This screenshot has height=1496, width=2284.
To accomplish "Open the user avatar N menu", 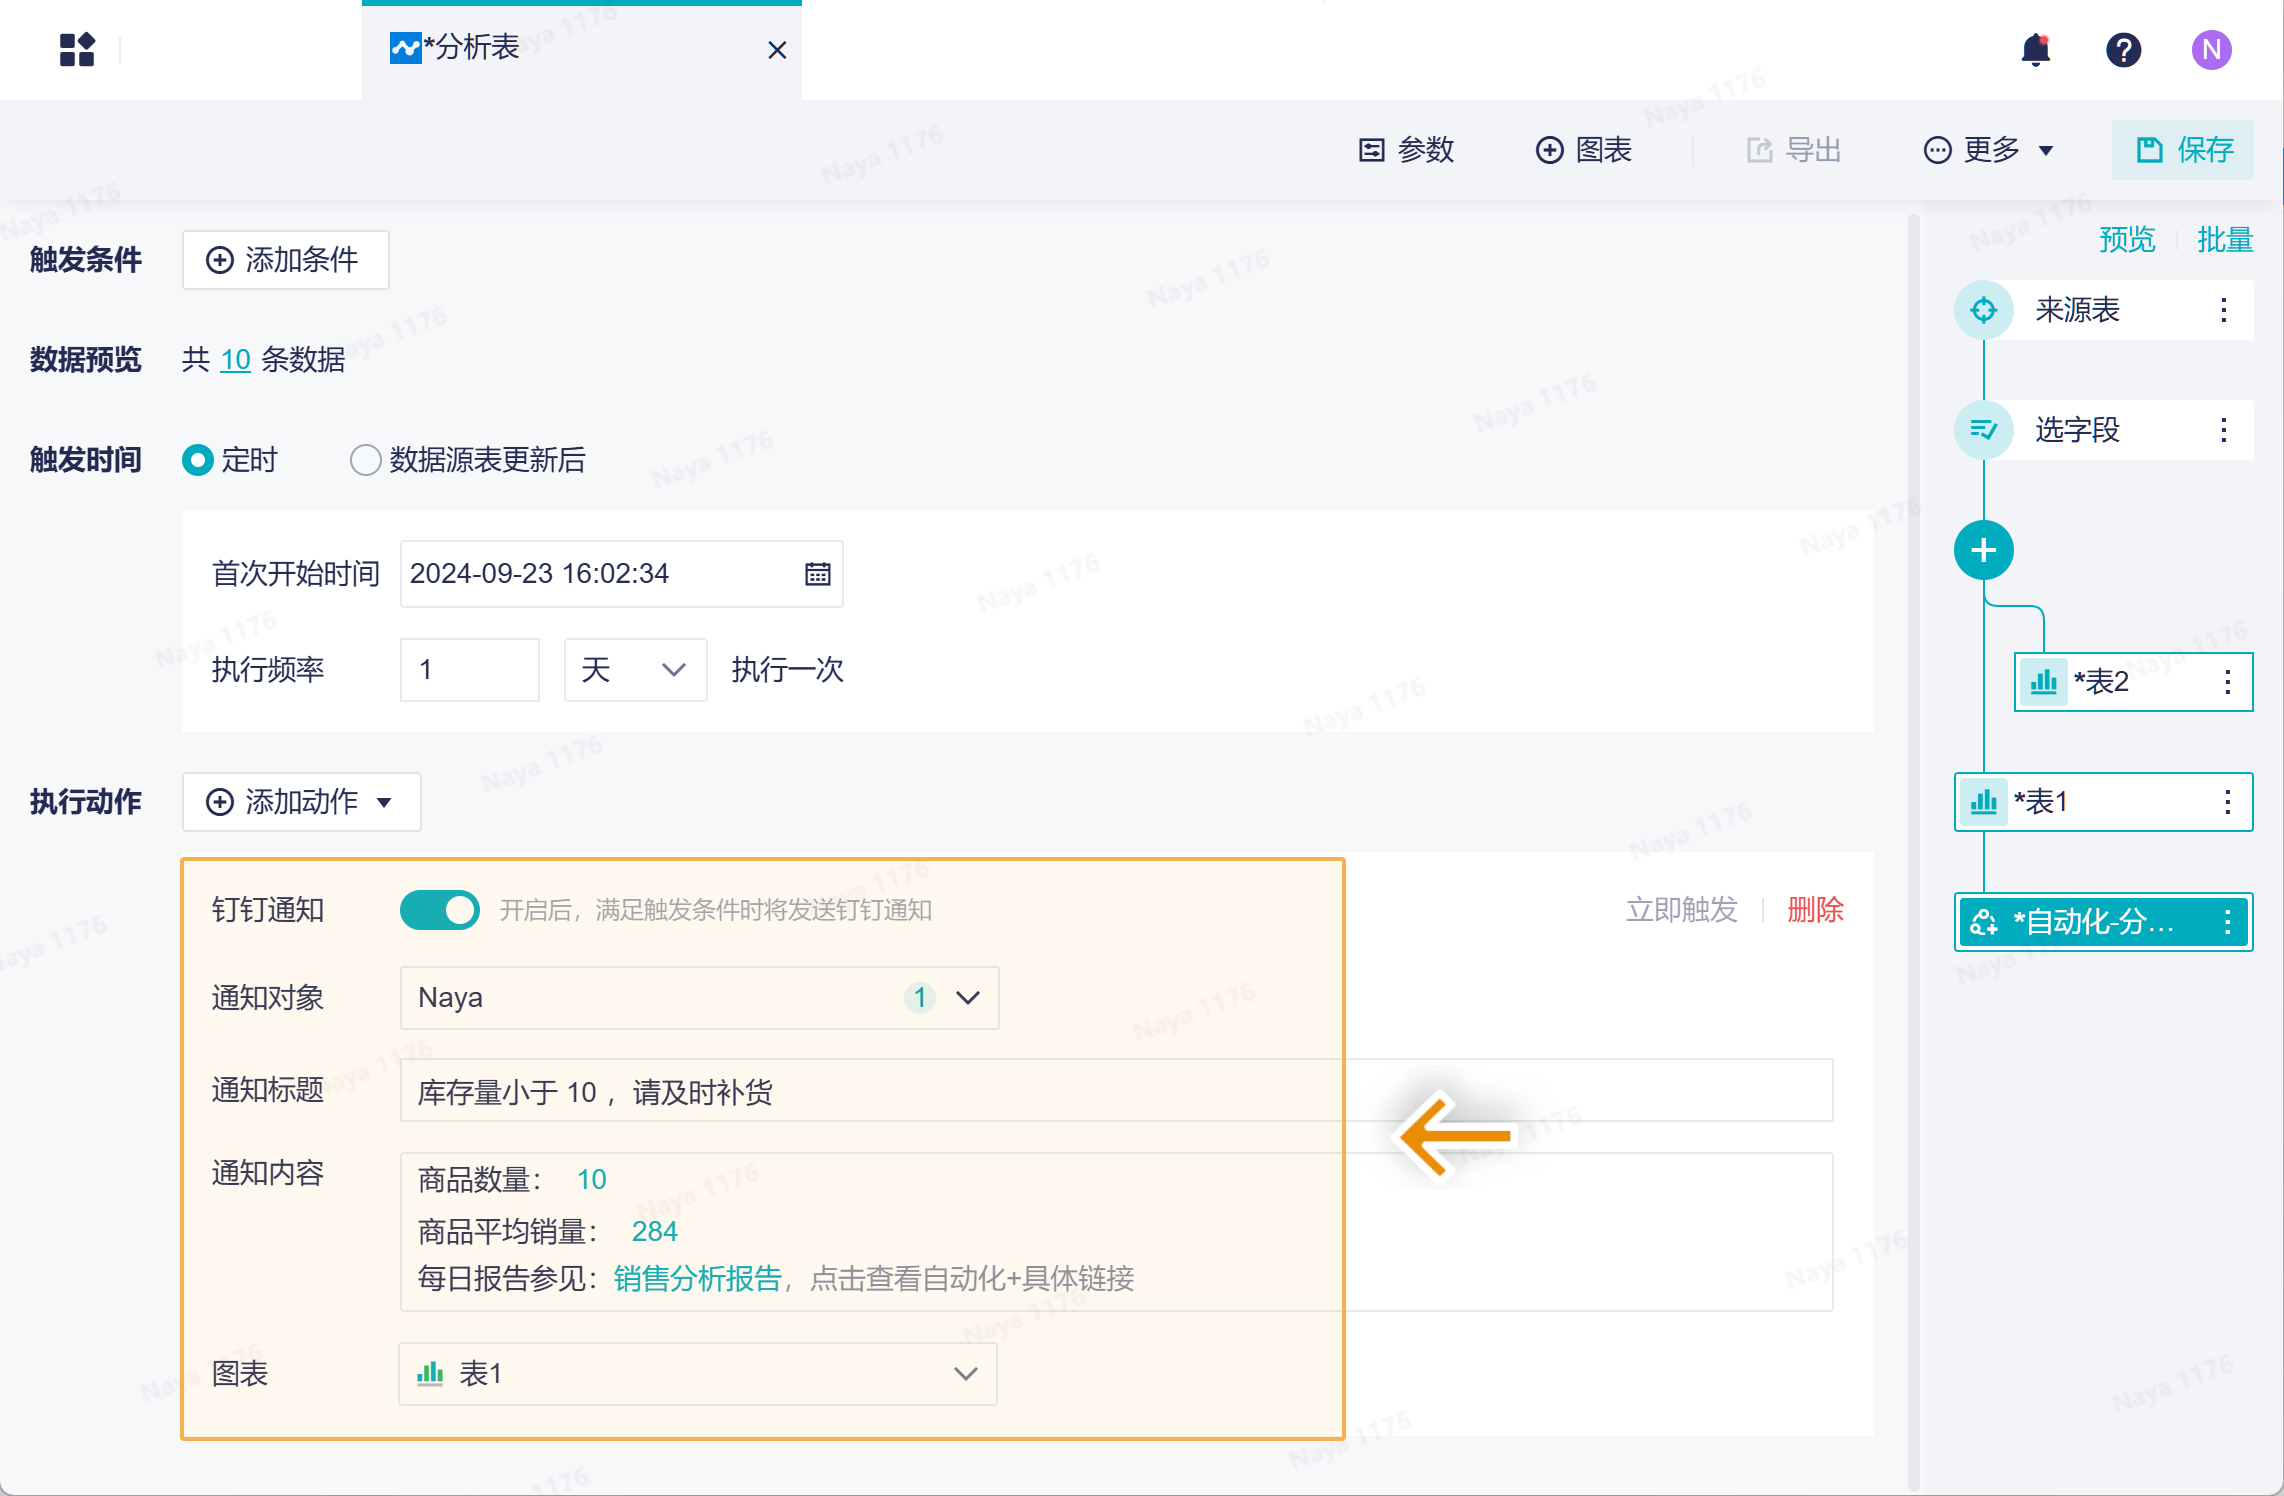I will pyautogui.click(x=2211, y=50).
